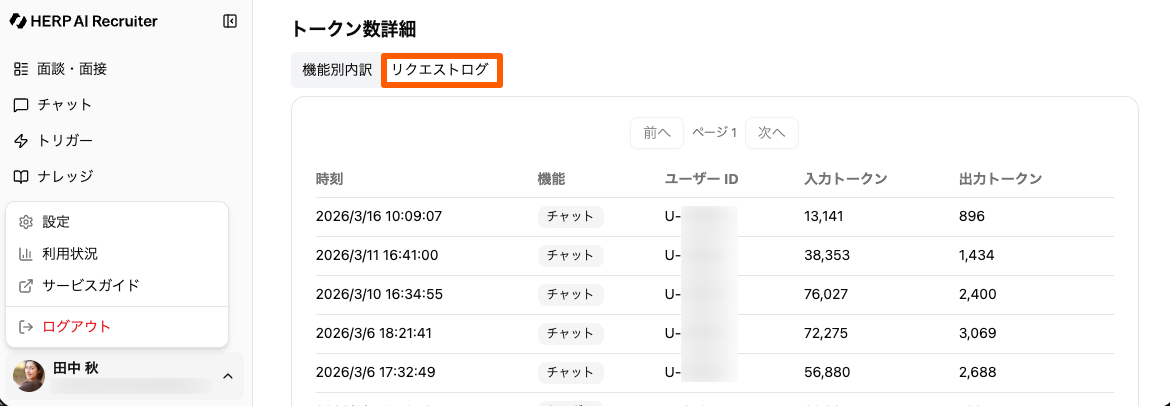Click the 設定 gear icon

point(27,222)
